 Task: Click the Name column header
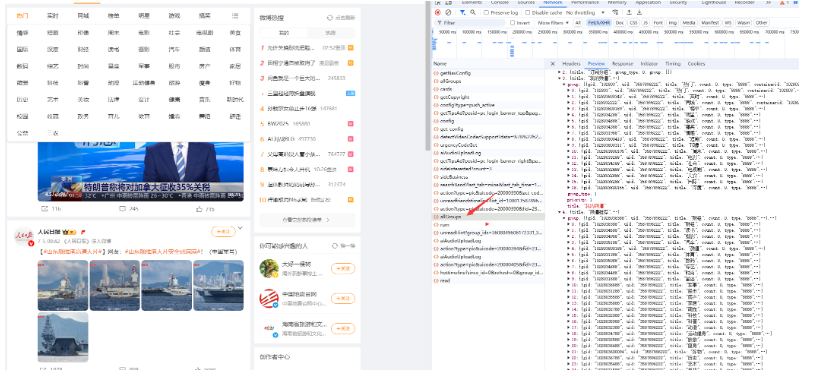440,63
